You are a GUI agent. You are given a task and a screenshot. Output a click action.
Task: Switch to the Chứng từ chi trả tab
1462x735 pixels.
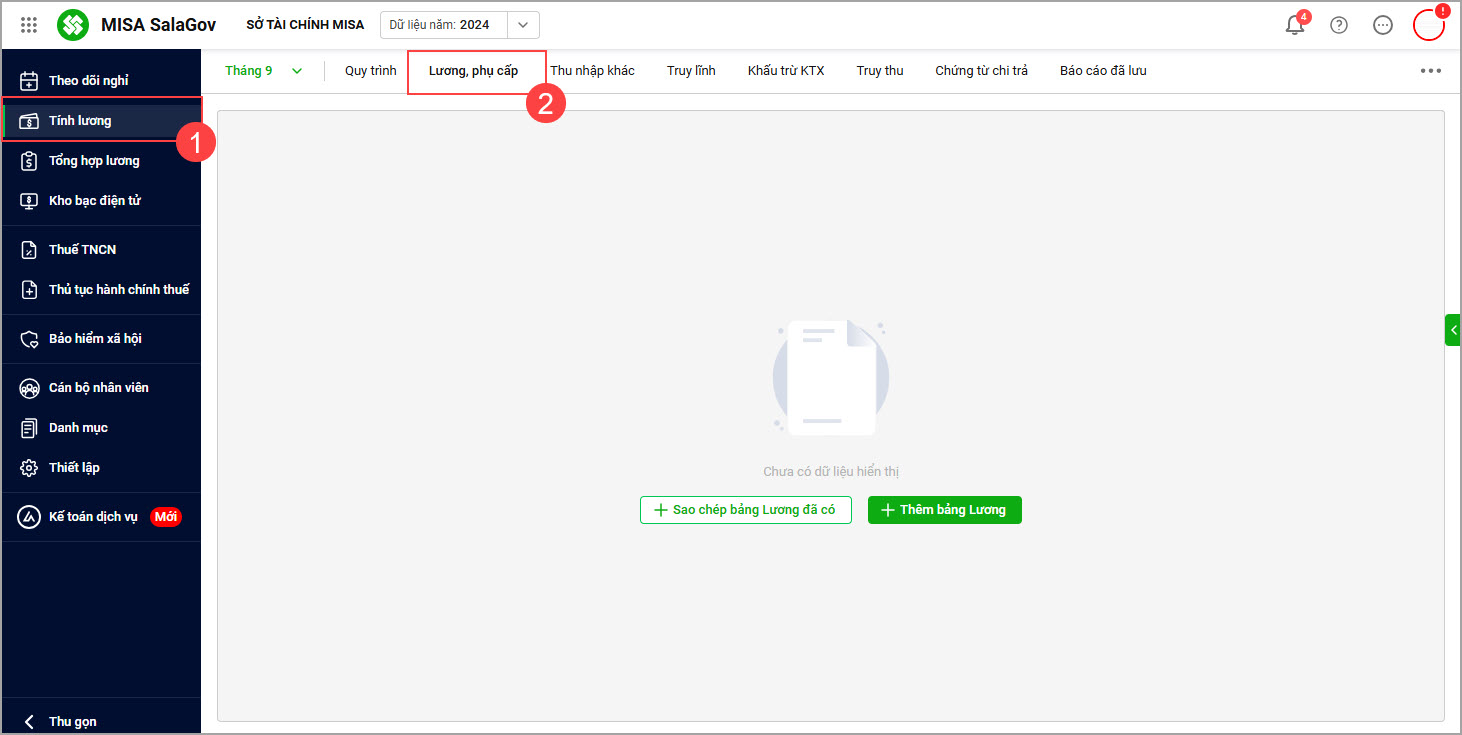pos(981,70)
